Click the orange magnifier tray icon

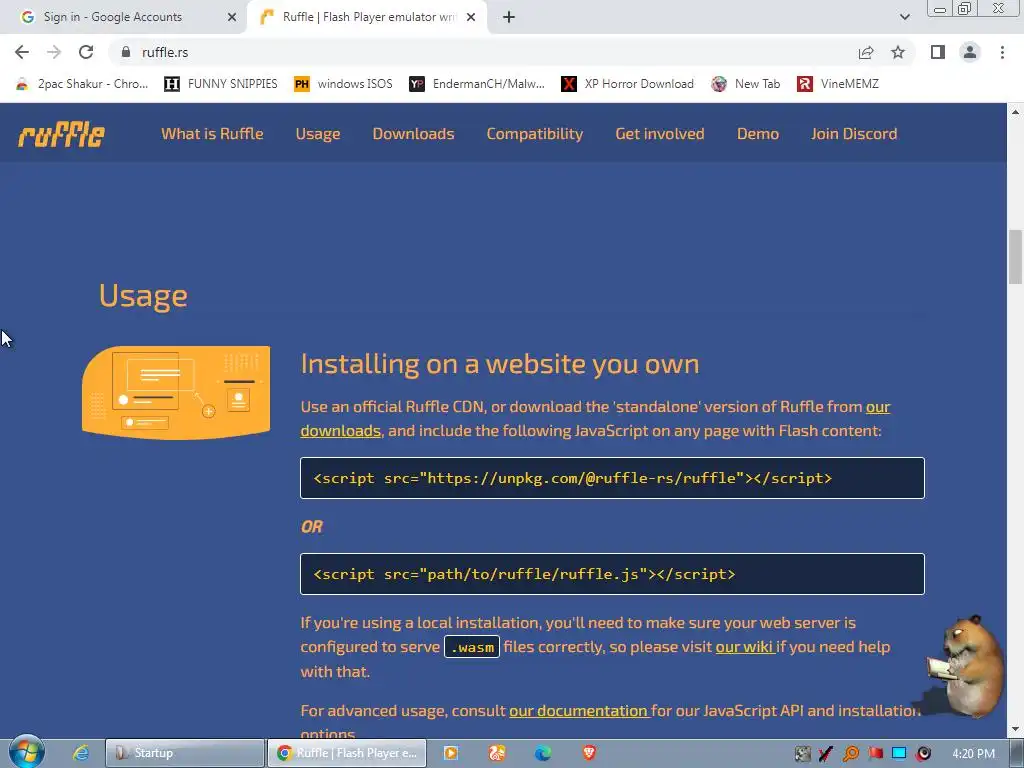851,754
